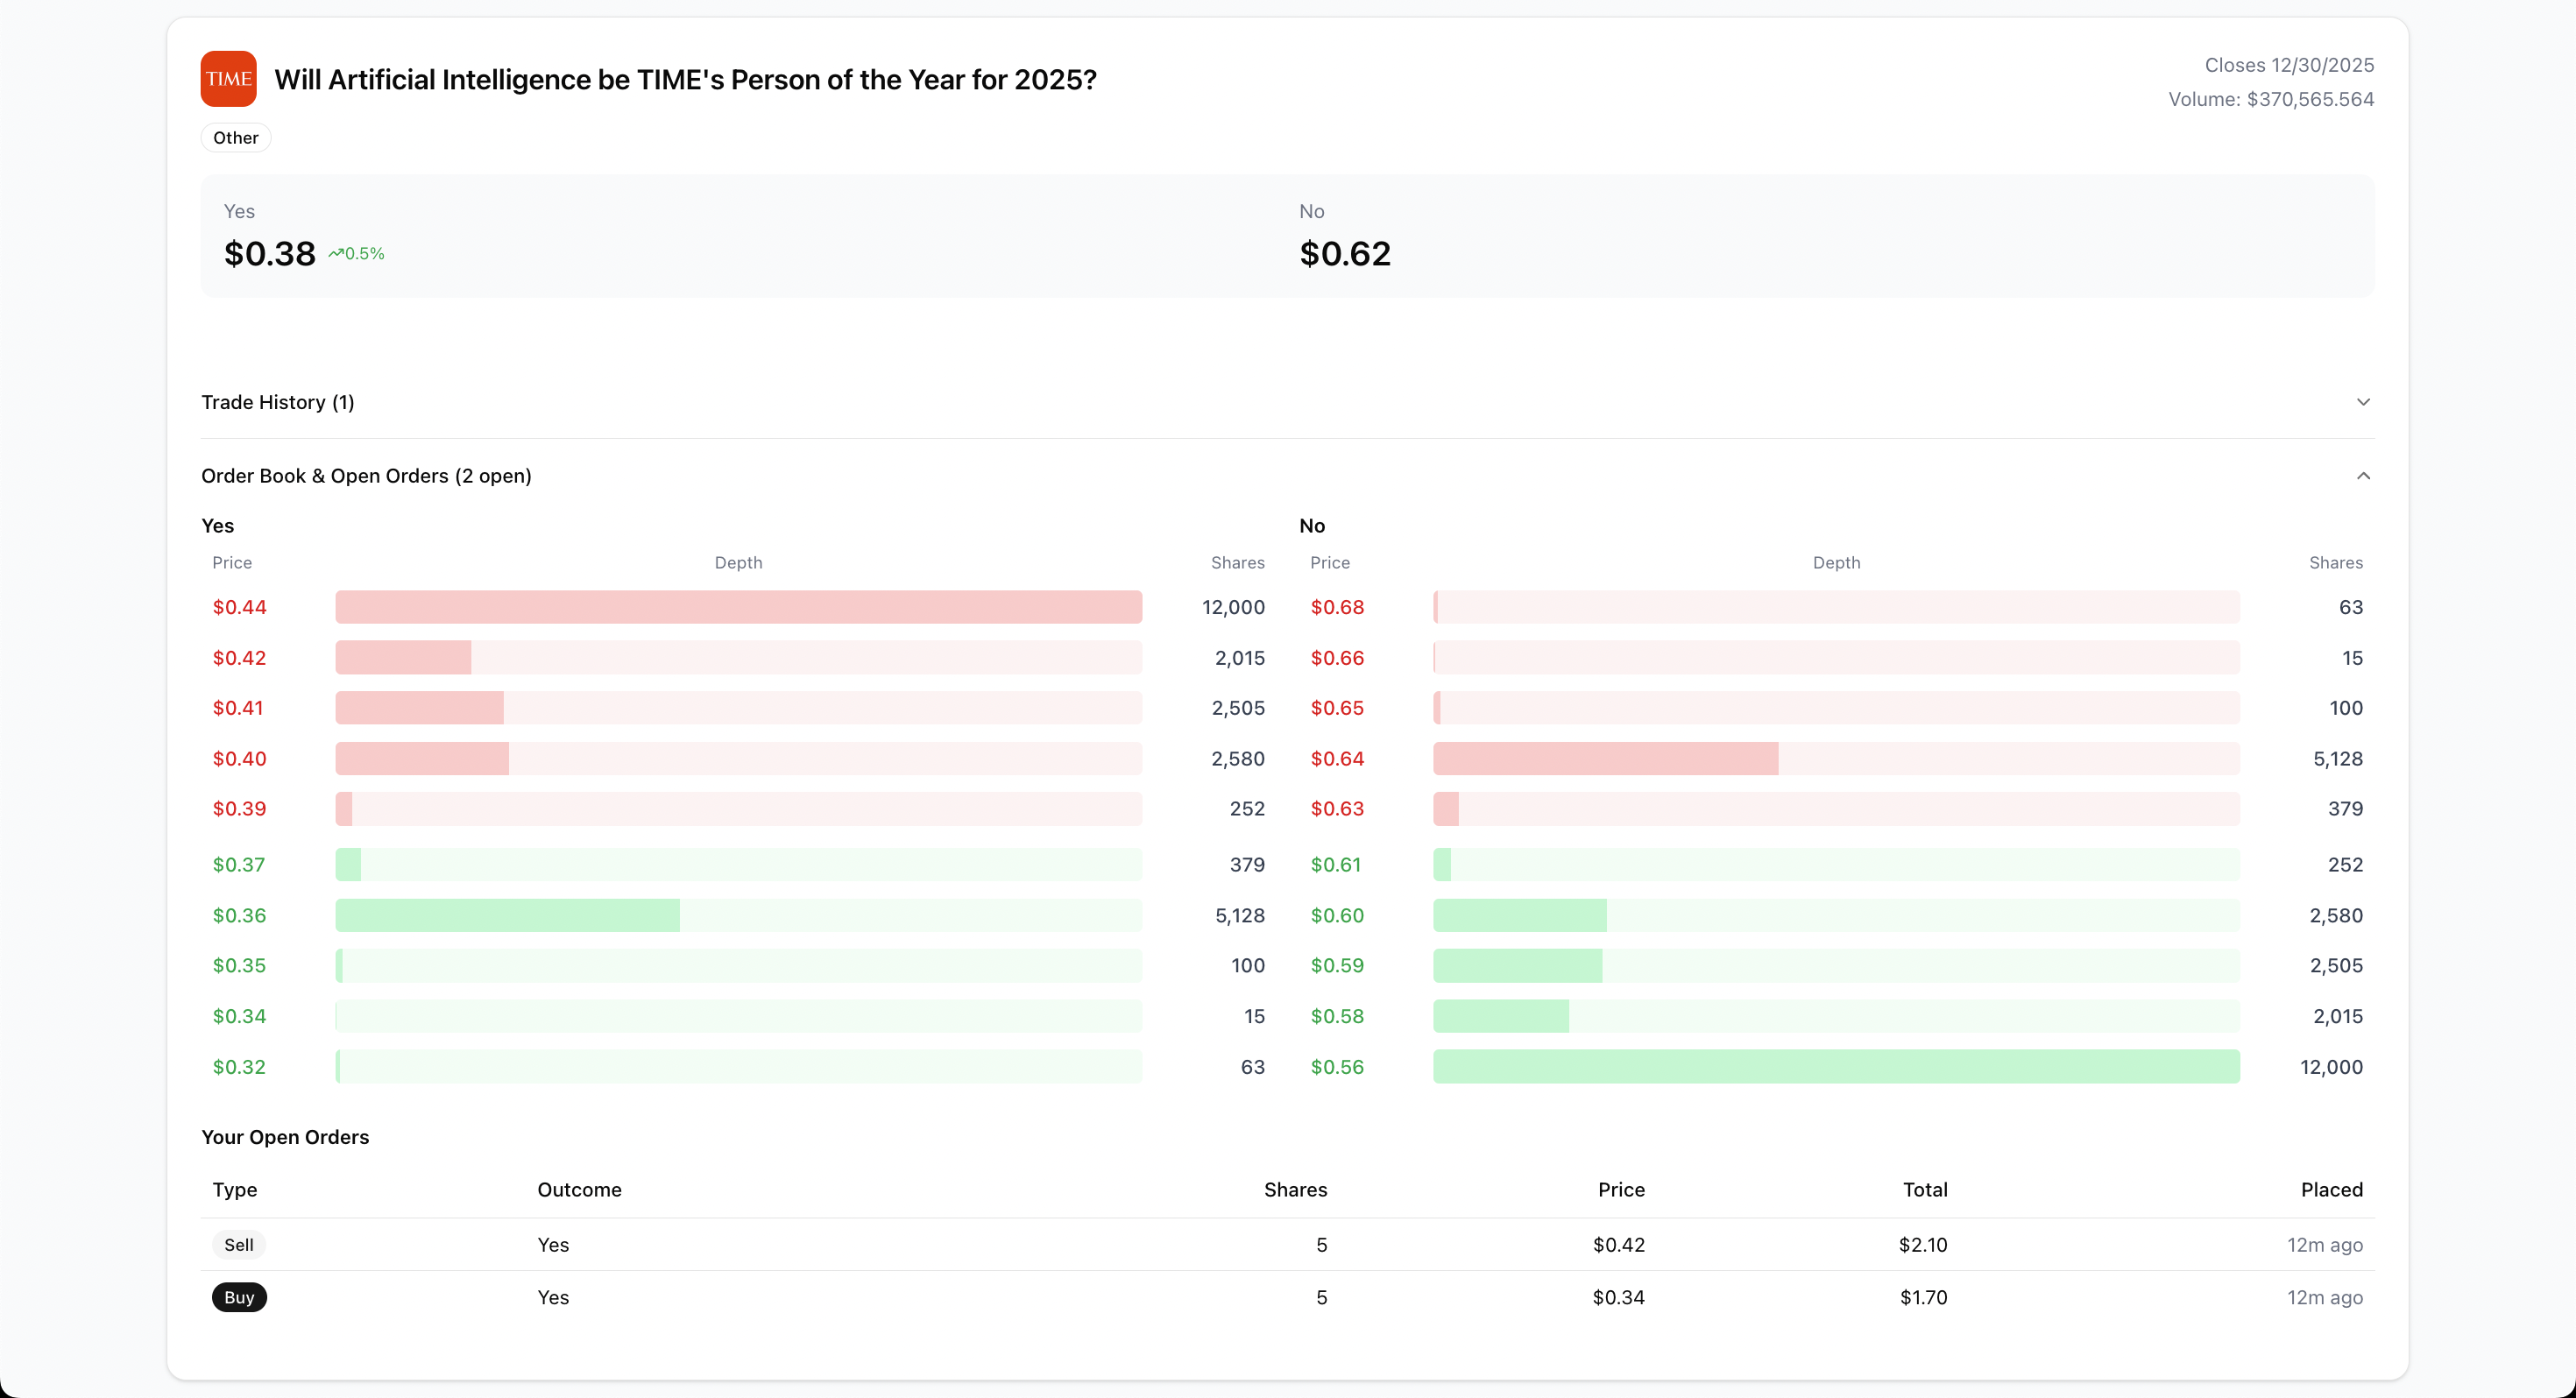This screenshot has height=1398, width=2576.
Task: Click the Other category tag
Action: (236, 138)
